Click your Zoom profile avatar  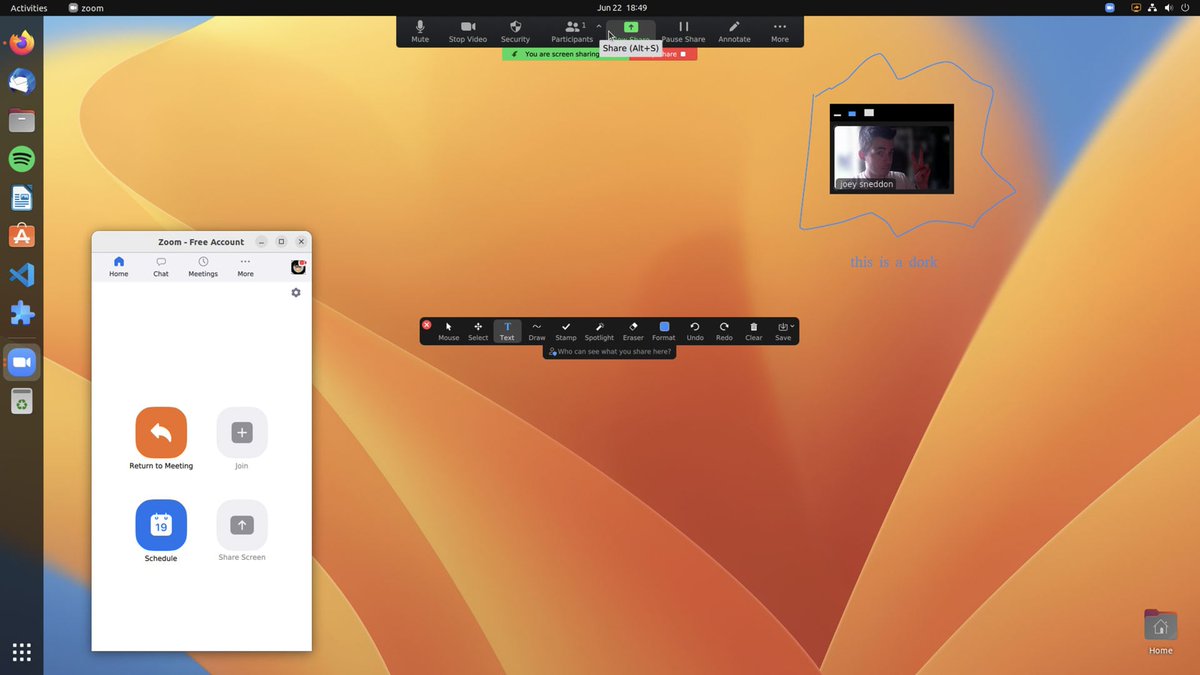coord(297,266)
